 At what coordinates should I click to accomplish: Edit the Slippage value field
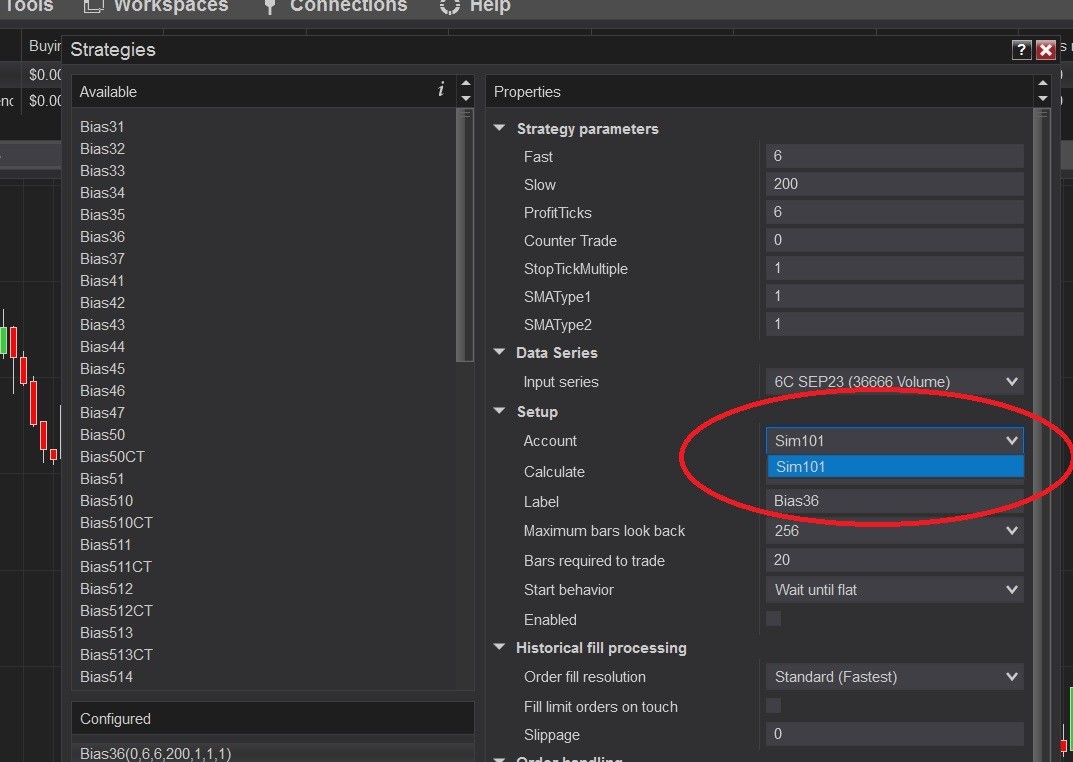[894, 734]
